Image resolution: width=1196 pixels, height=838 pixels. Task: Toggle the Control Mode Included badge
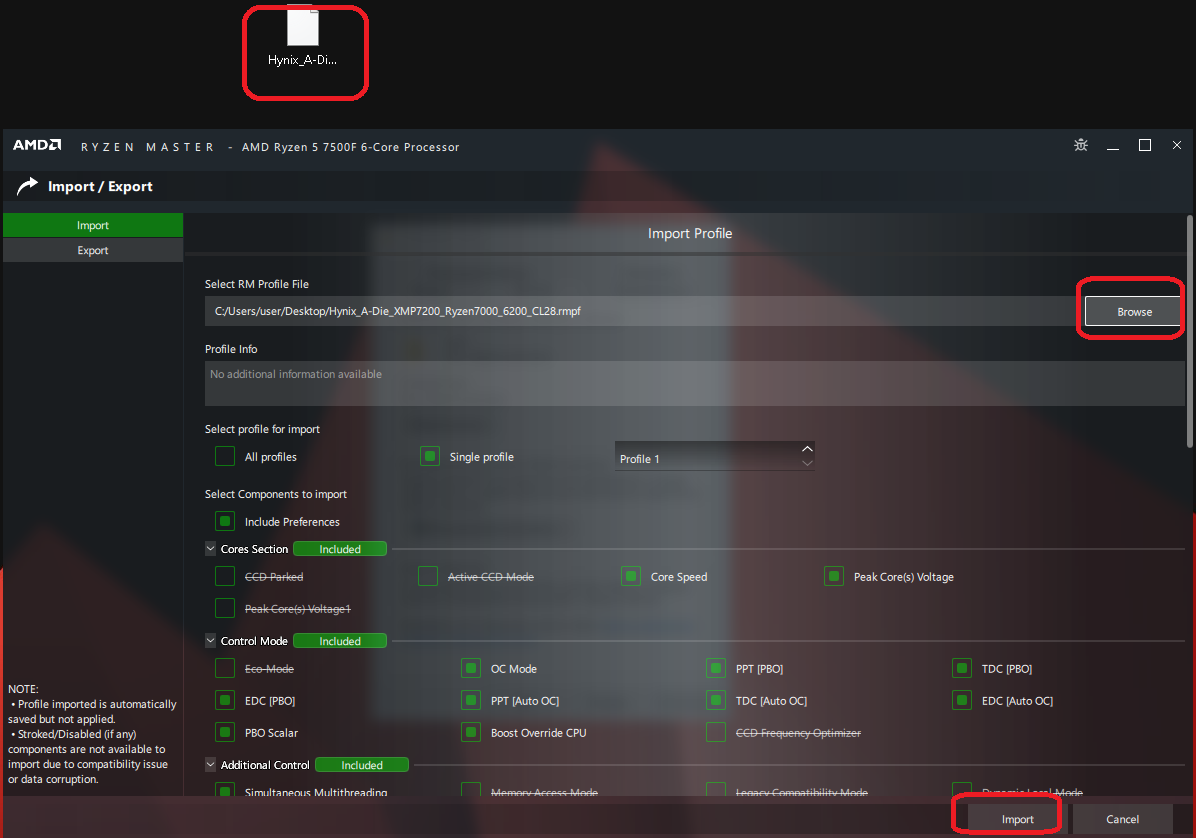tap(340, 641)
